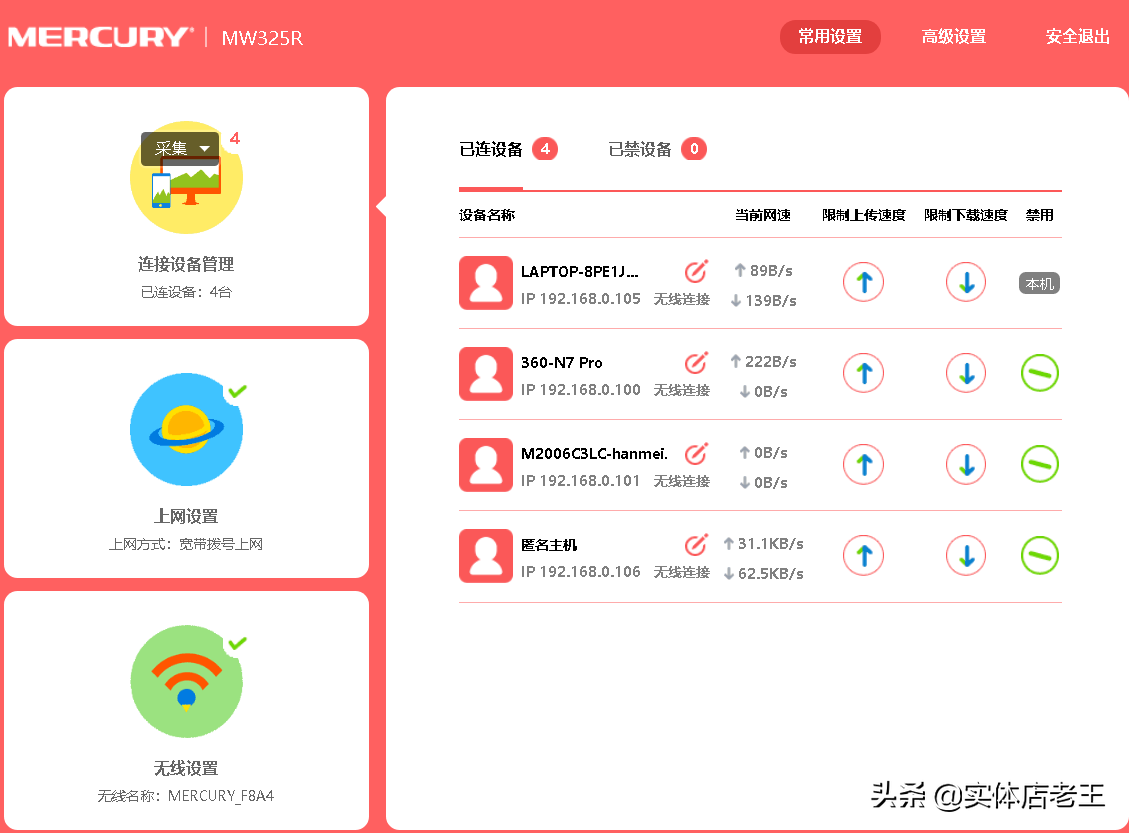The width and height of the screenshot is (1129, 833).
Task: Open upload speed limit for 360-N7 Pro
Action: pos(863,373)
